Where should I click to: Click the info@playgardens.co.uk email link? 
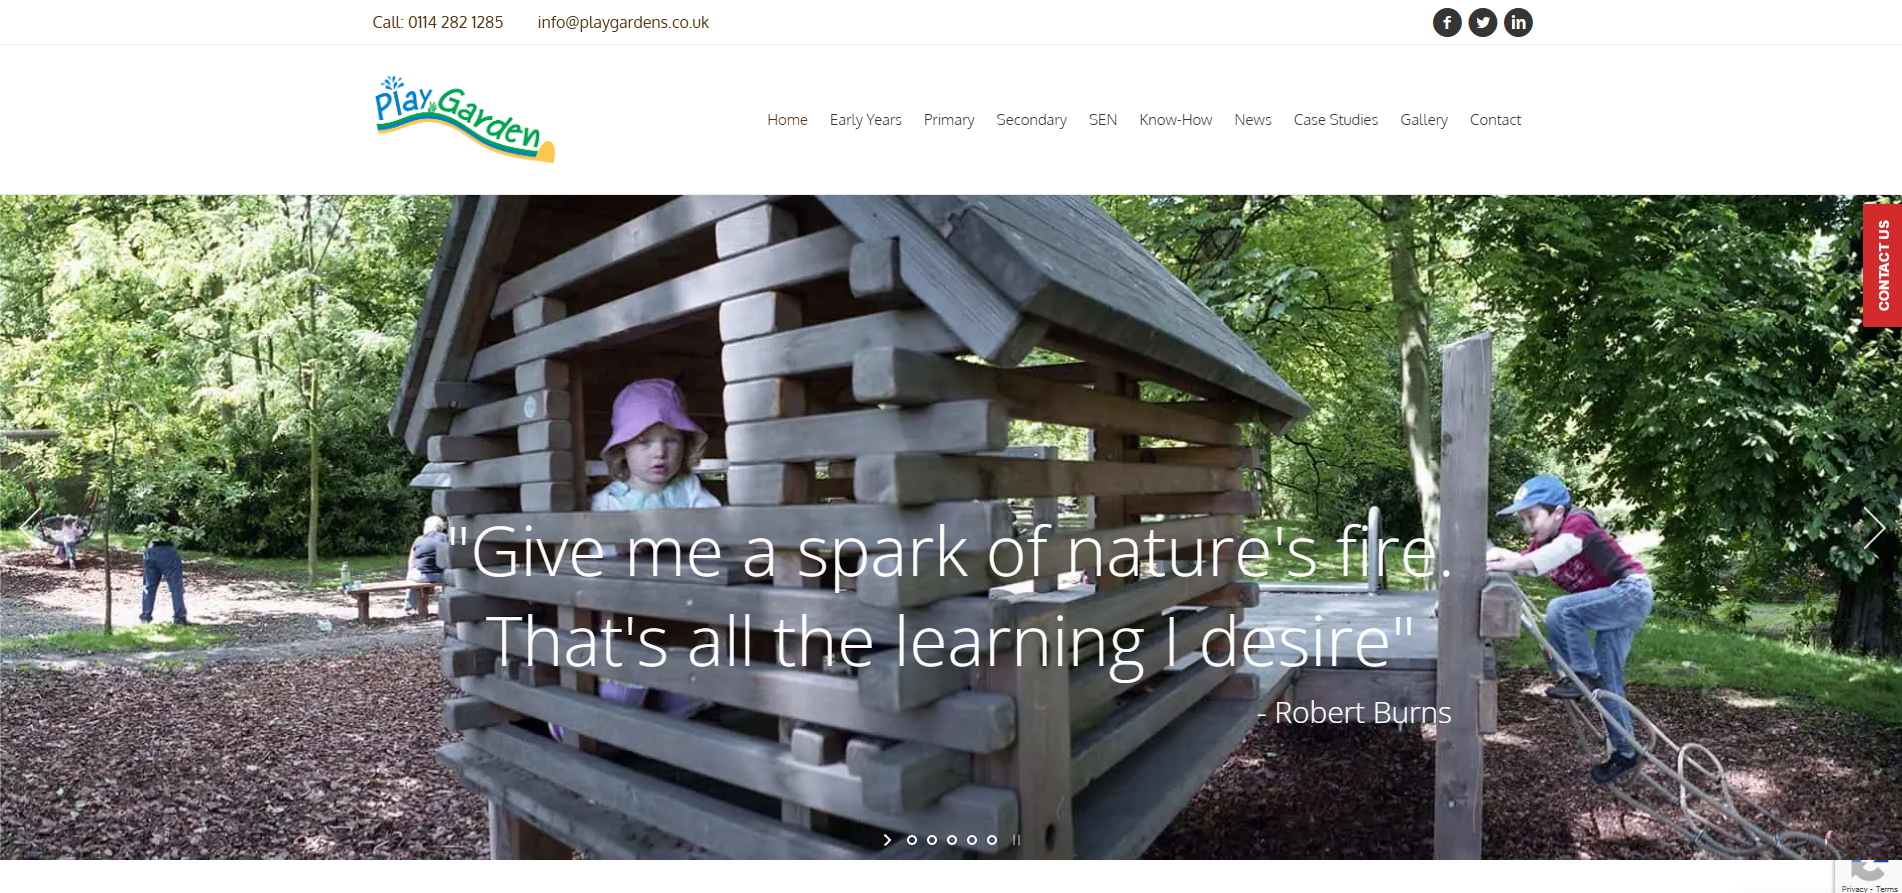[x=623, y=22]
